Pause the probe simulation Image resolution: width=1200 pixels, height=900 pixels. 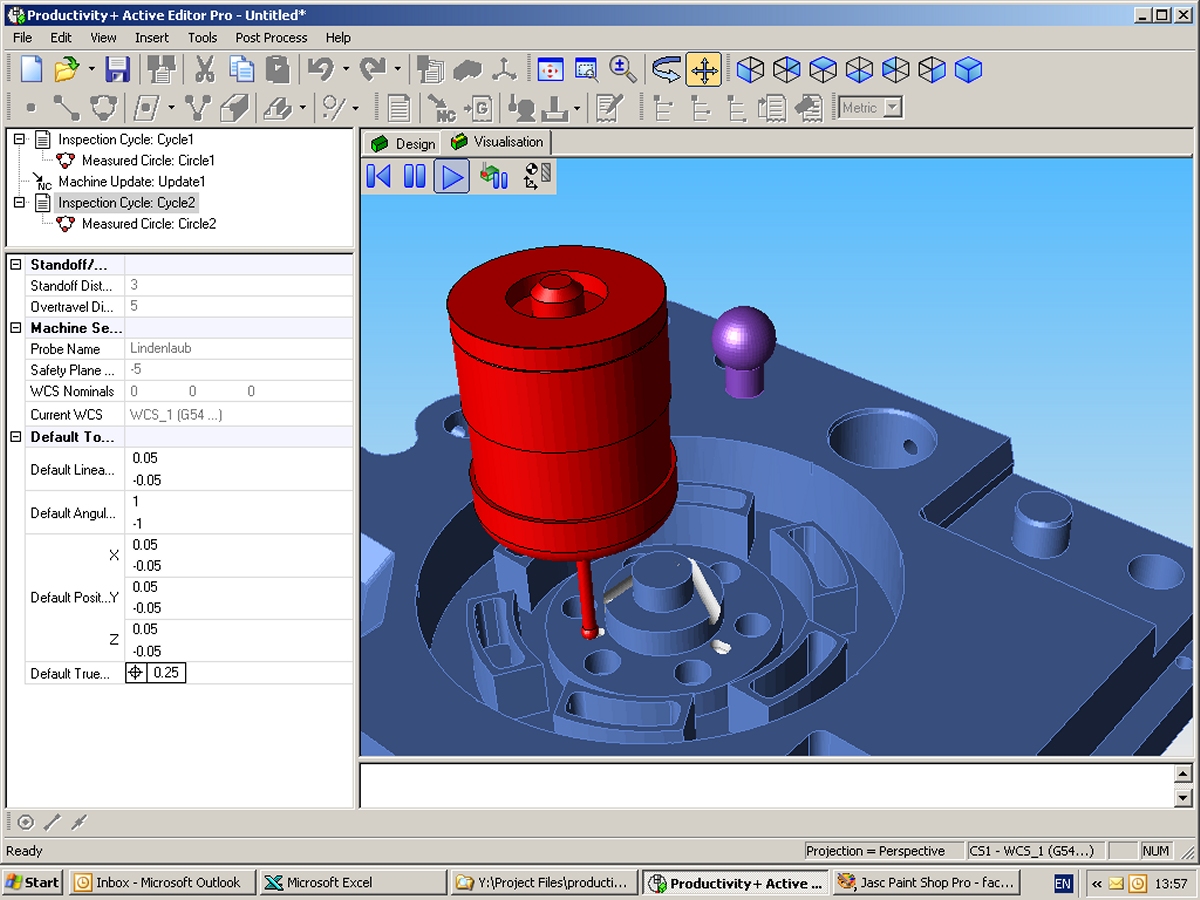pyautogui.click(x=414, y=177)
